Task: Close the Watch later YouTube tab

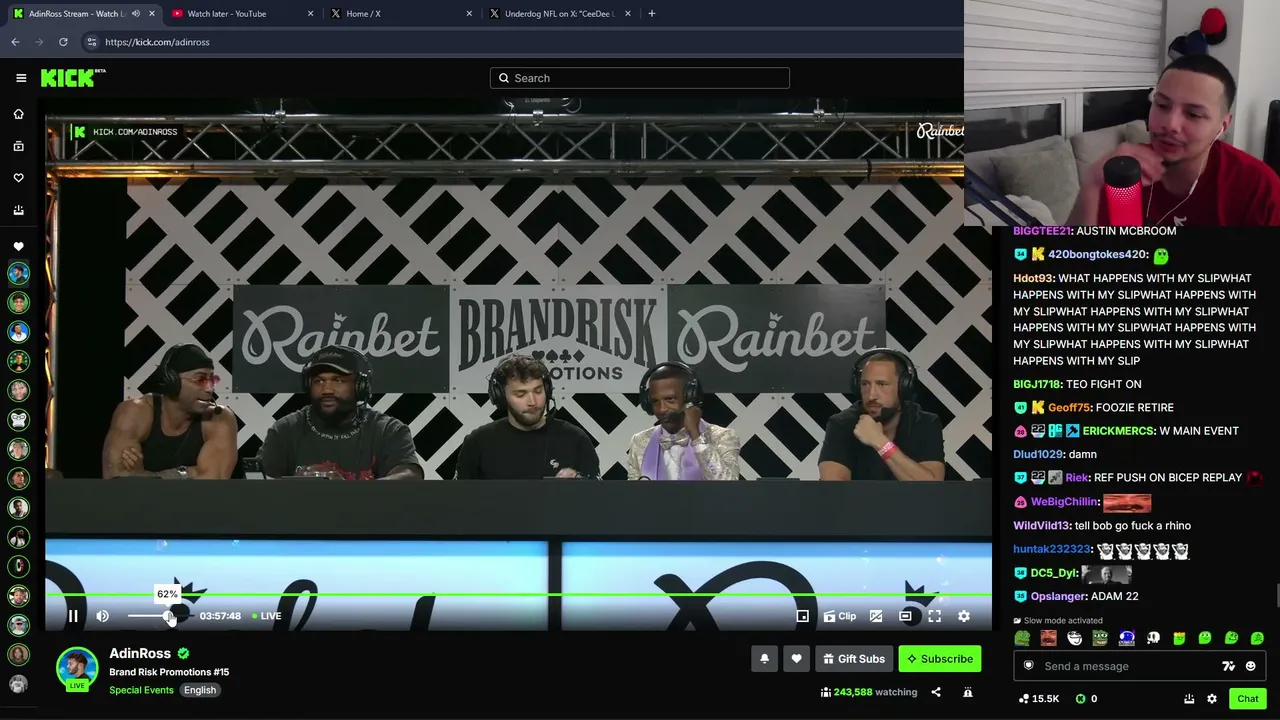Action: tap(310, 14)
